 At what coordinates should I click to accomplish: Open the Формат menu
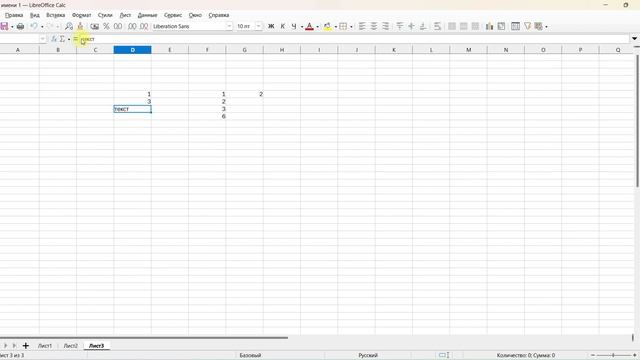82,15
